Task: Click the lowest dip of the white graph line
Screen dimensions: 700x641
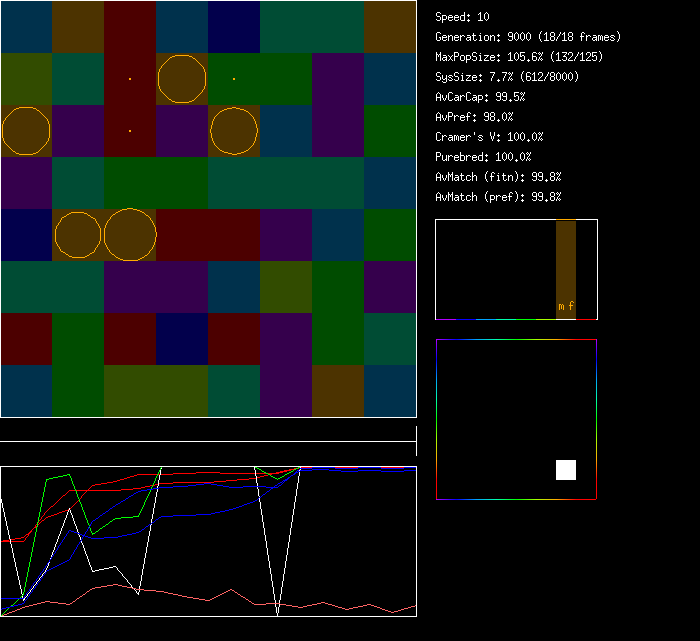Action: coord(277,607)
